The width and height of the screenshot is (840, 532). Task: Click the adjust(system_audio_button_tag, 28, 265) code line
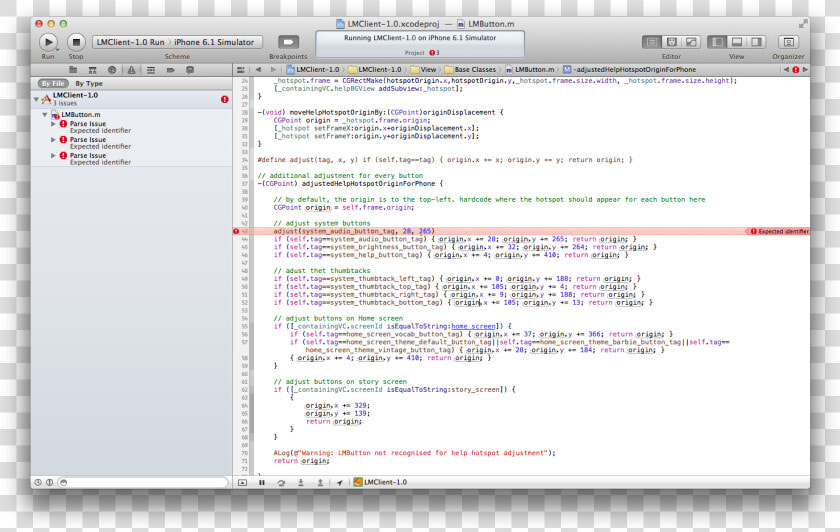354,231
